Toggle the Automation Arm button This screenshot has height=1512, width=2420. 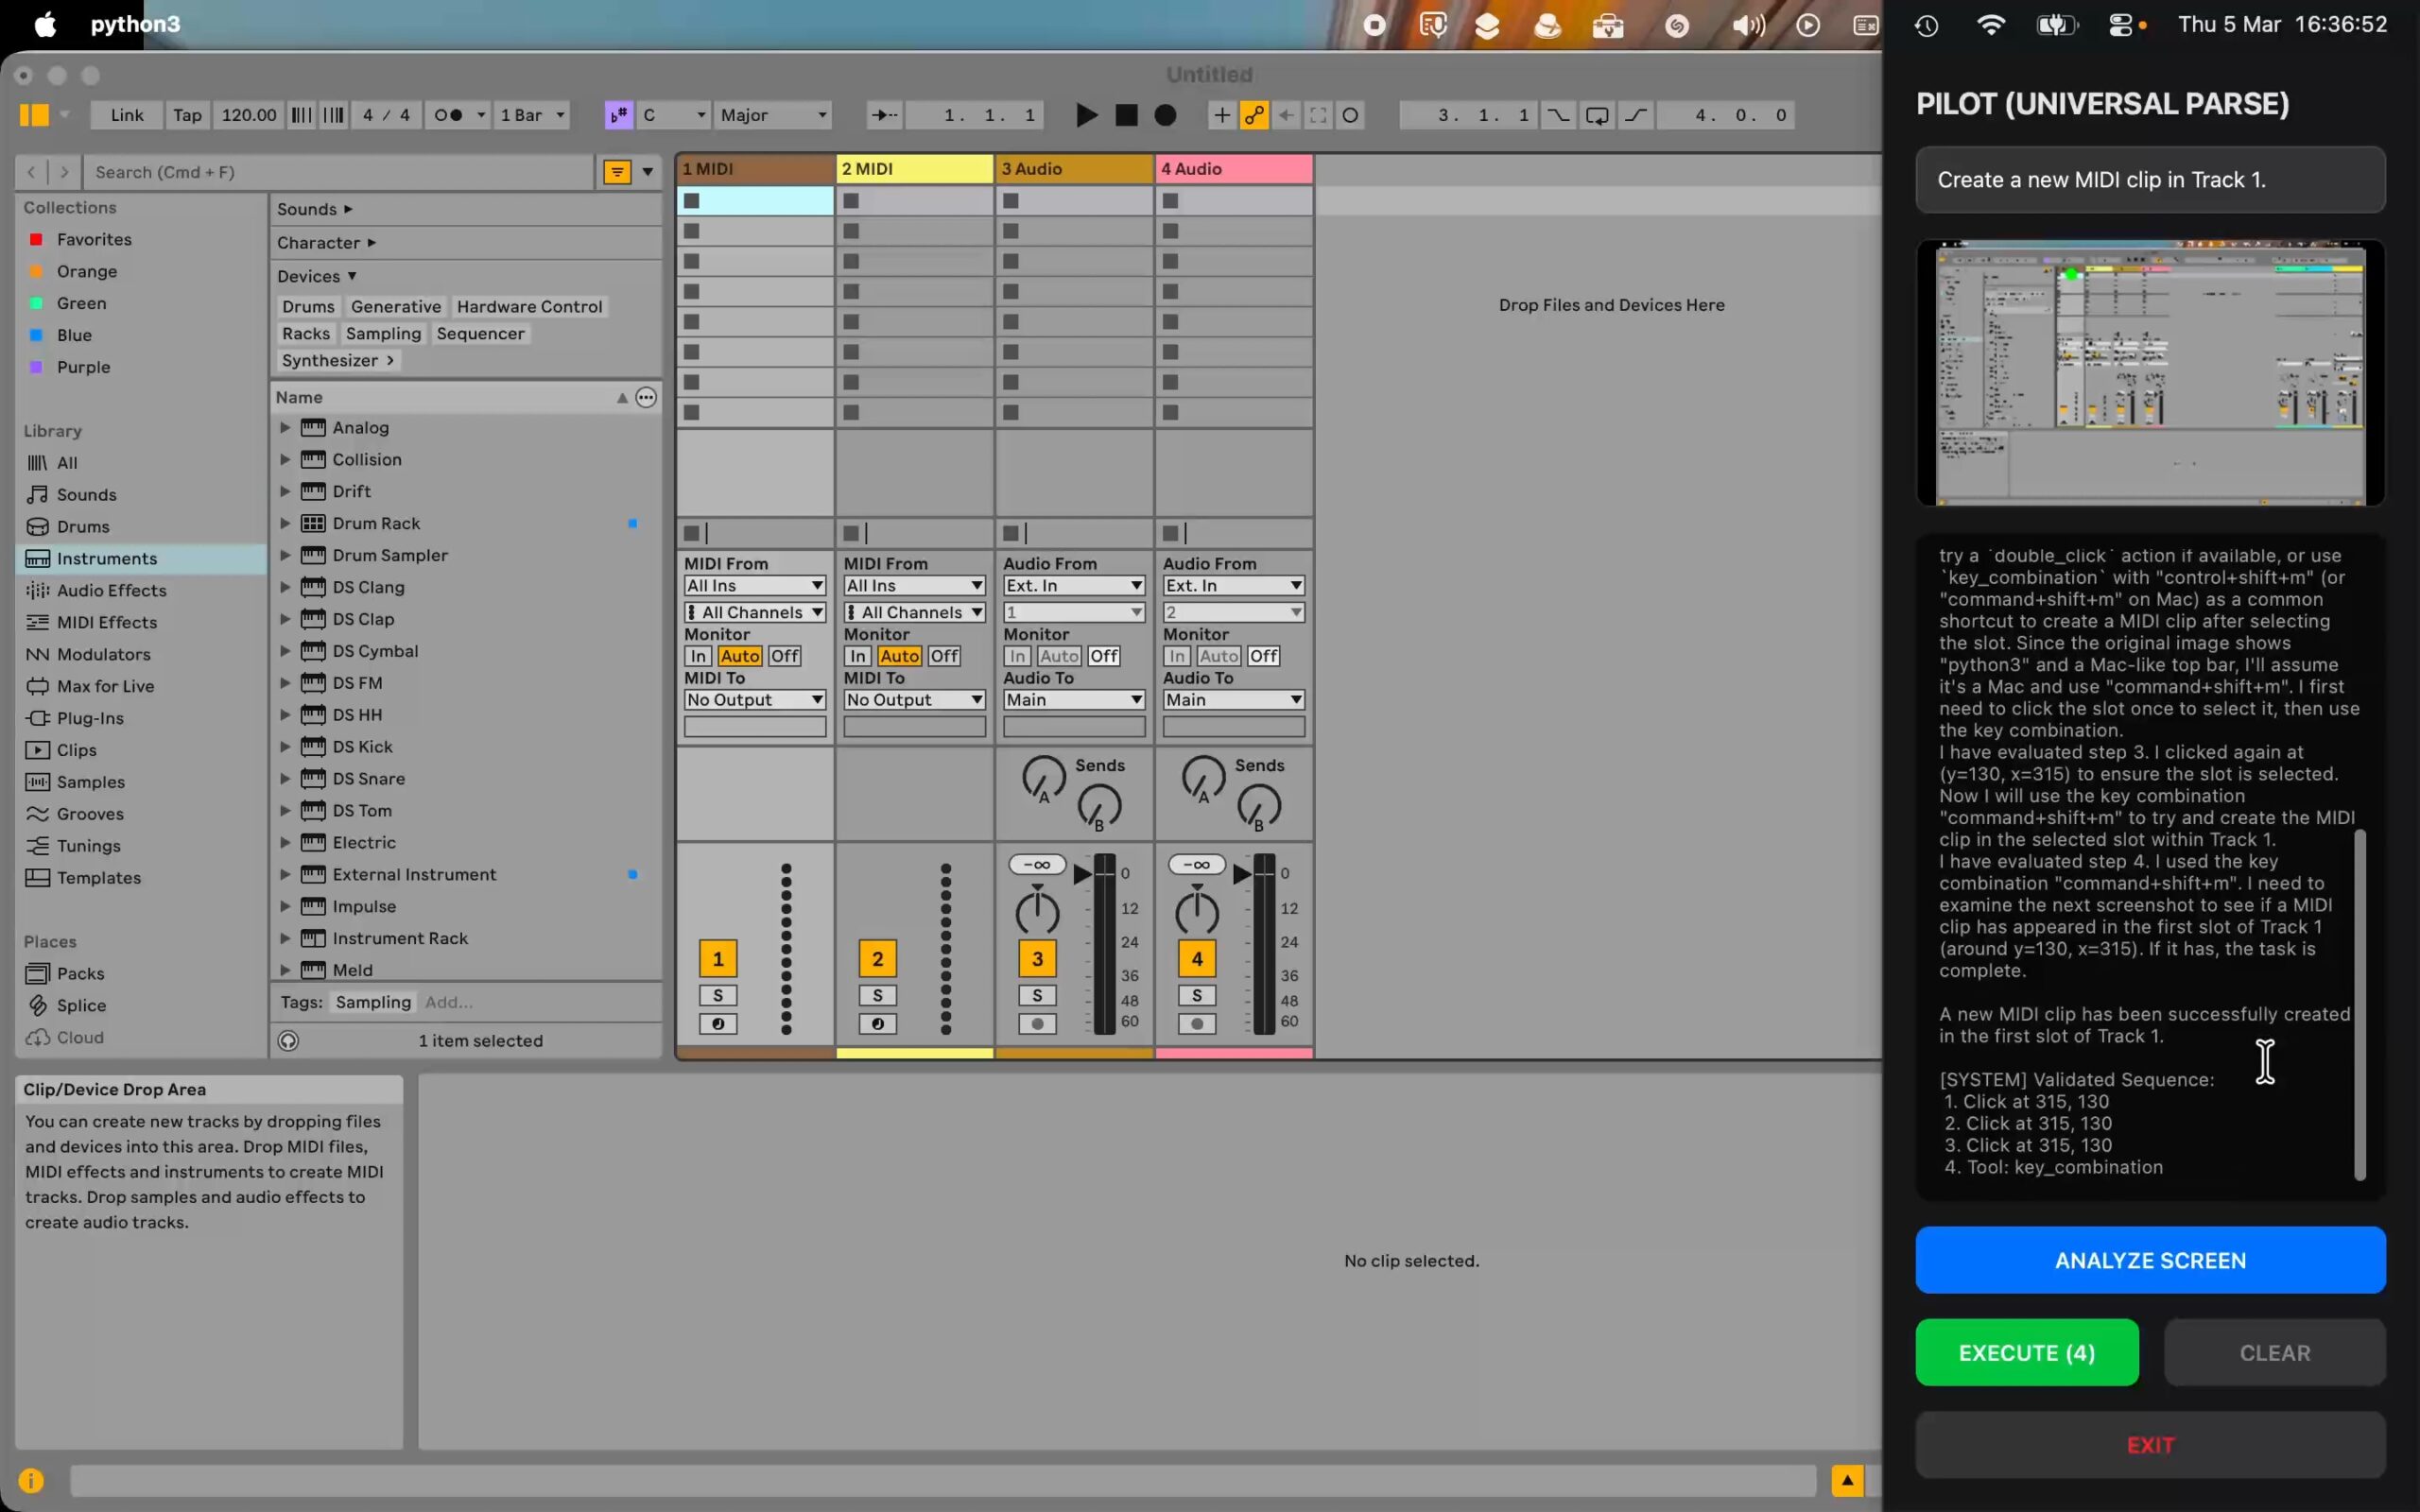(1254, 115)
